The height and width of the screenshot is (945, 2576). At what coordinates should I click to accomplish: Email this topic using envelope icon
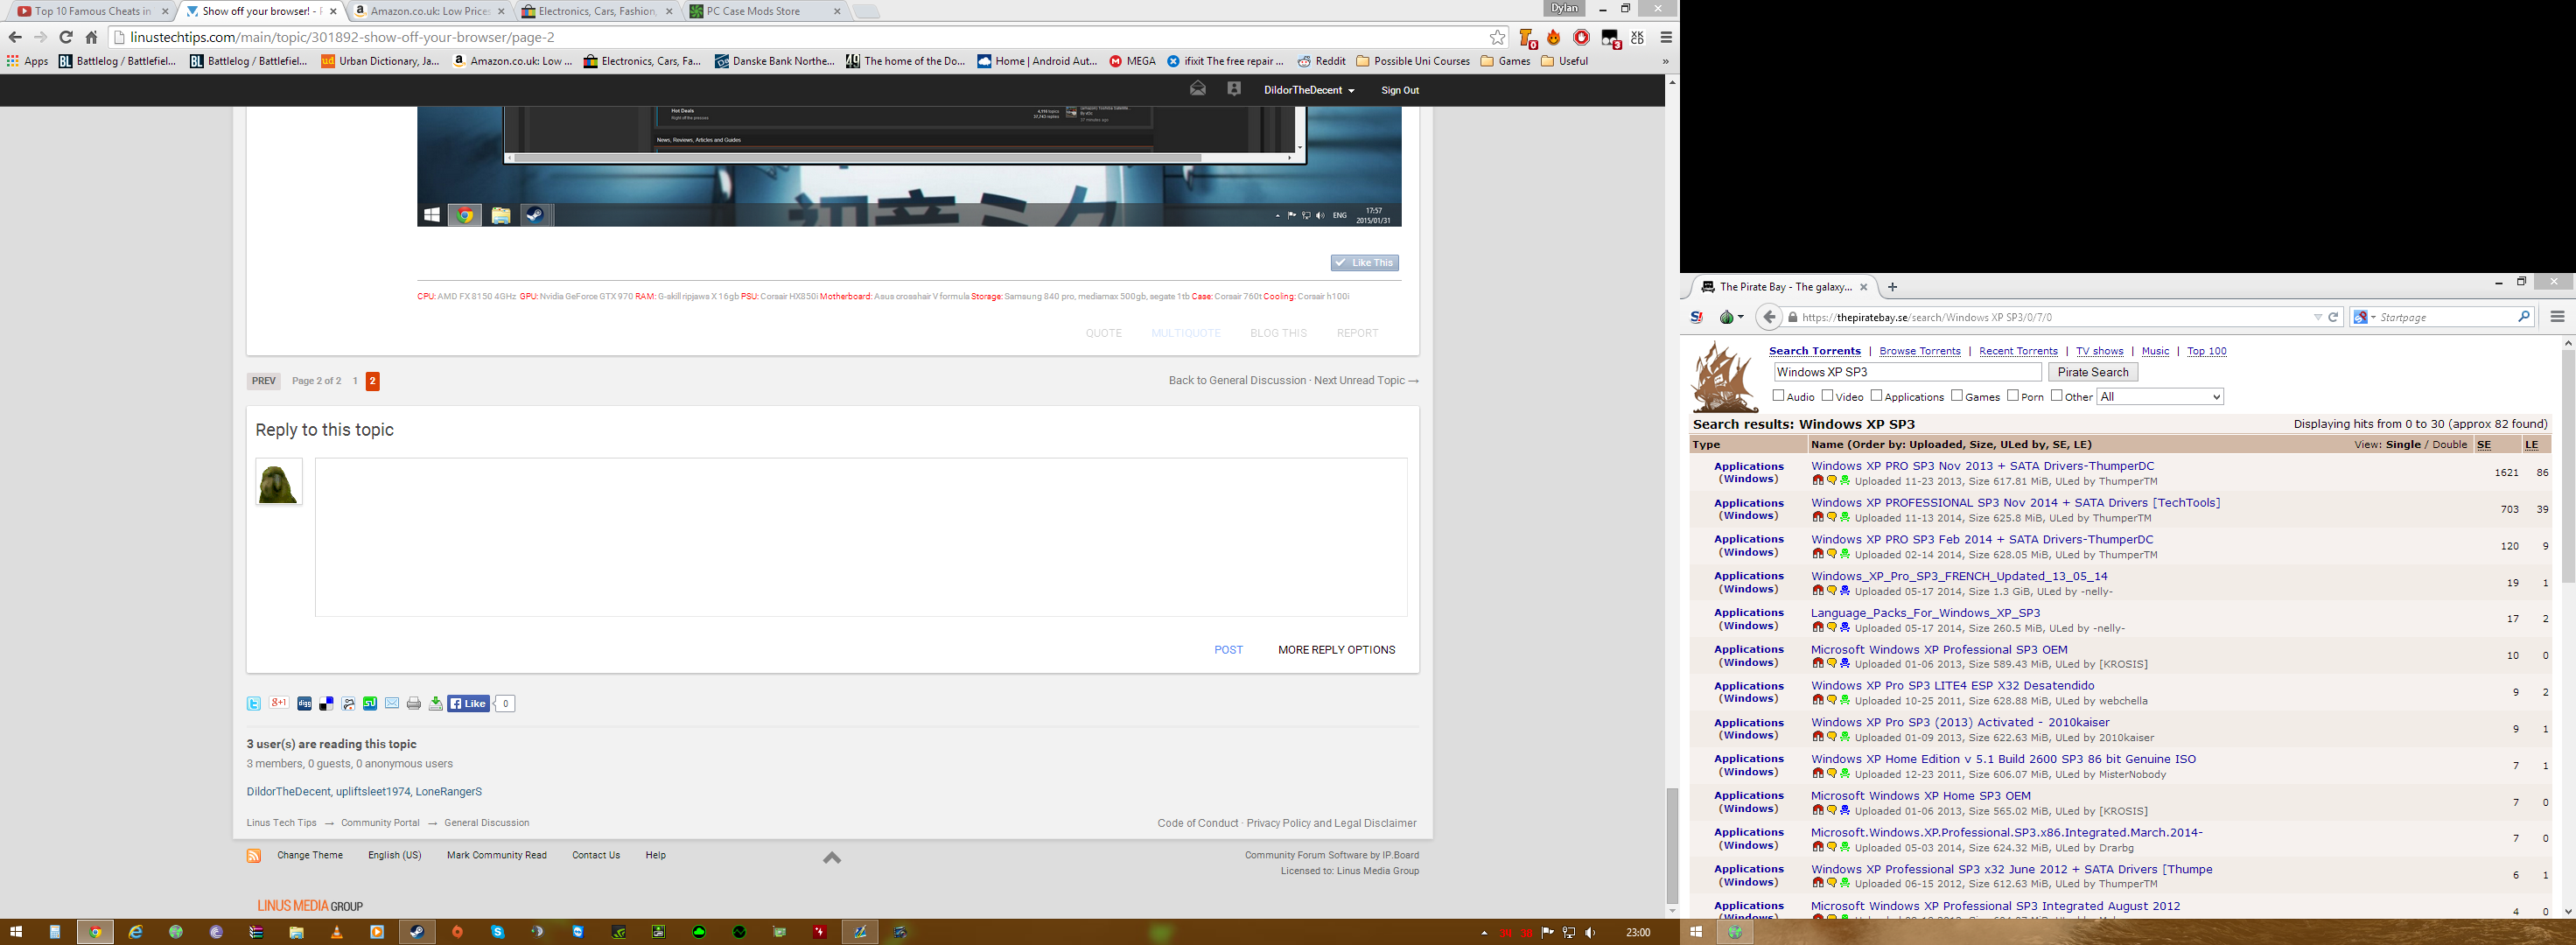[x=392, y=704]
